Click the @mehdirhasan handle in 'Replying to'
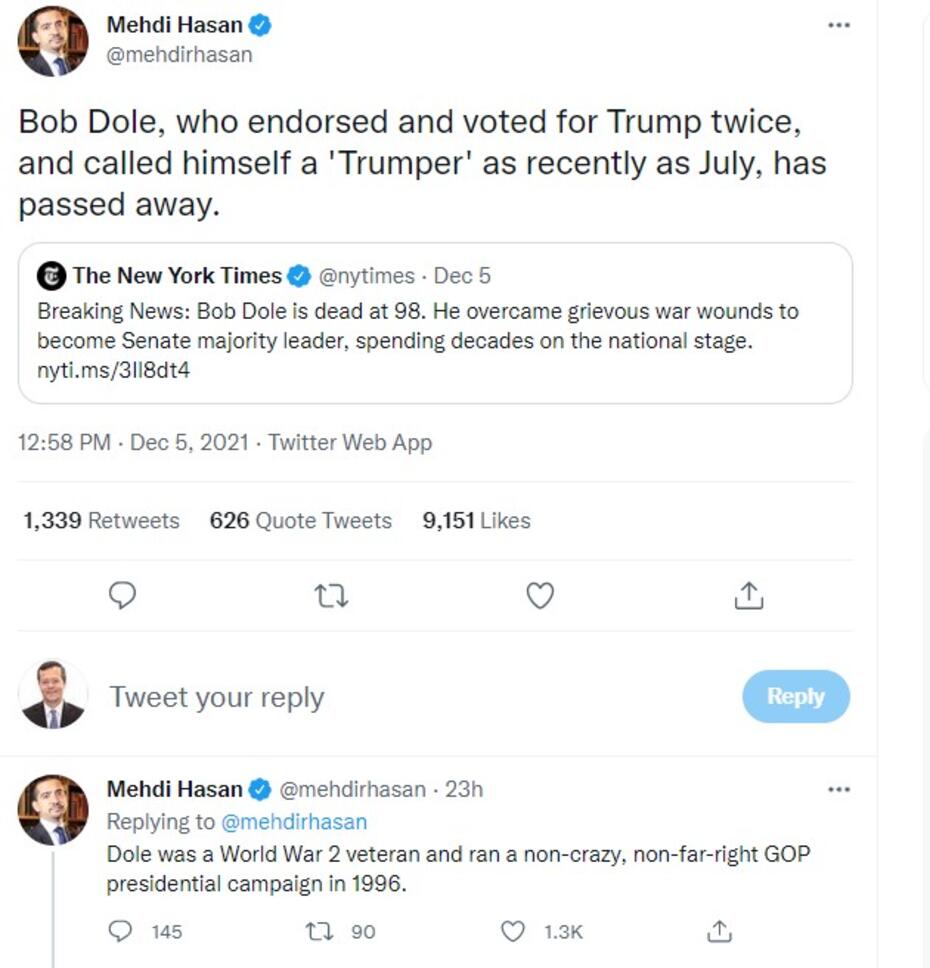 (x=293, y=822)
